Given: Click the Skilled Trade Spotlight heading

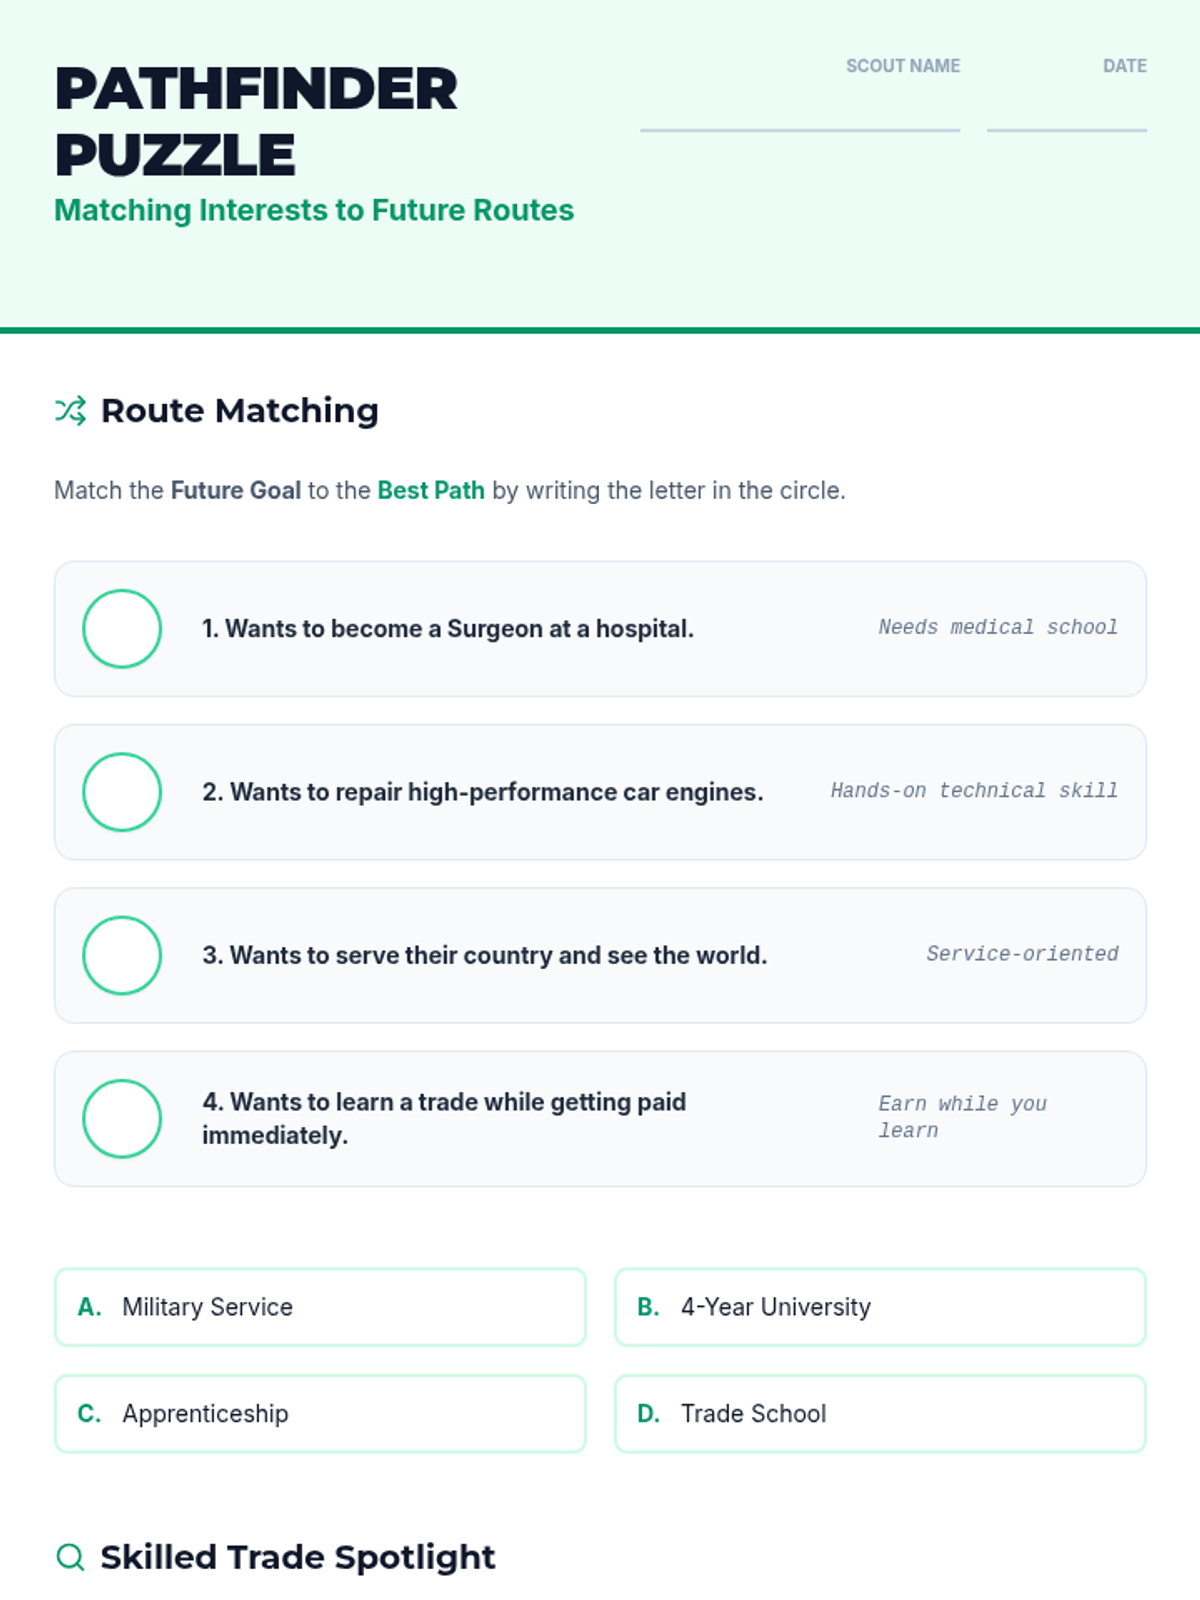Looking at the screenshot, I should 298,1557.
